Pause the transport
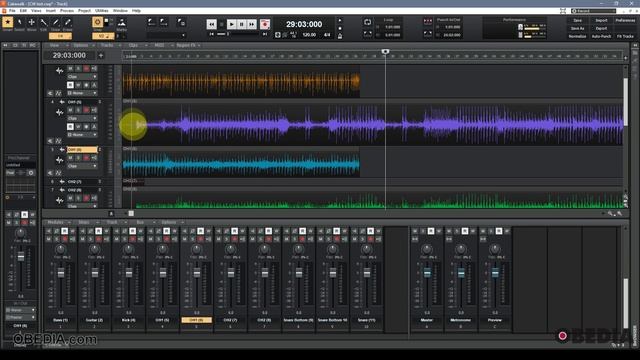Image resolution: width=640 pixels, height=360 pixels. click(x=242, y=24)
